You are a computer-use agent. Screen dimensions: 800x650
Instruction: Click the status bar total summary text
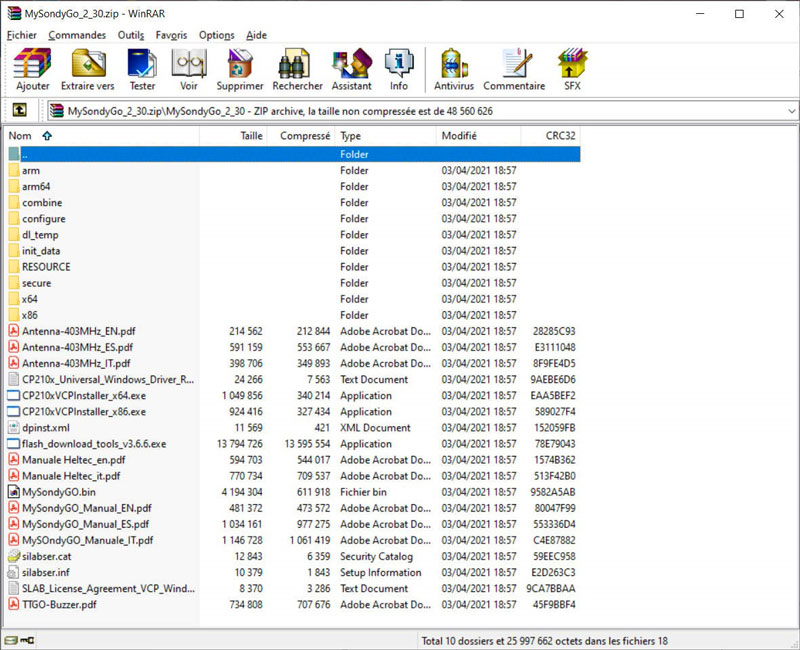pyautogui.click(x=544, y=641)
